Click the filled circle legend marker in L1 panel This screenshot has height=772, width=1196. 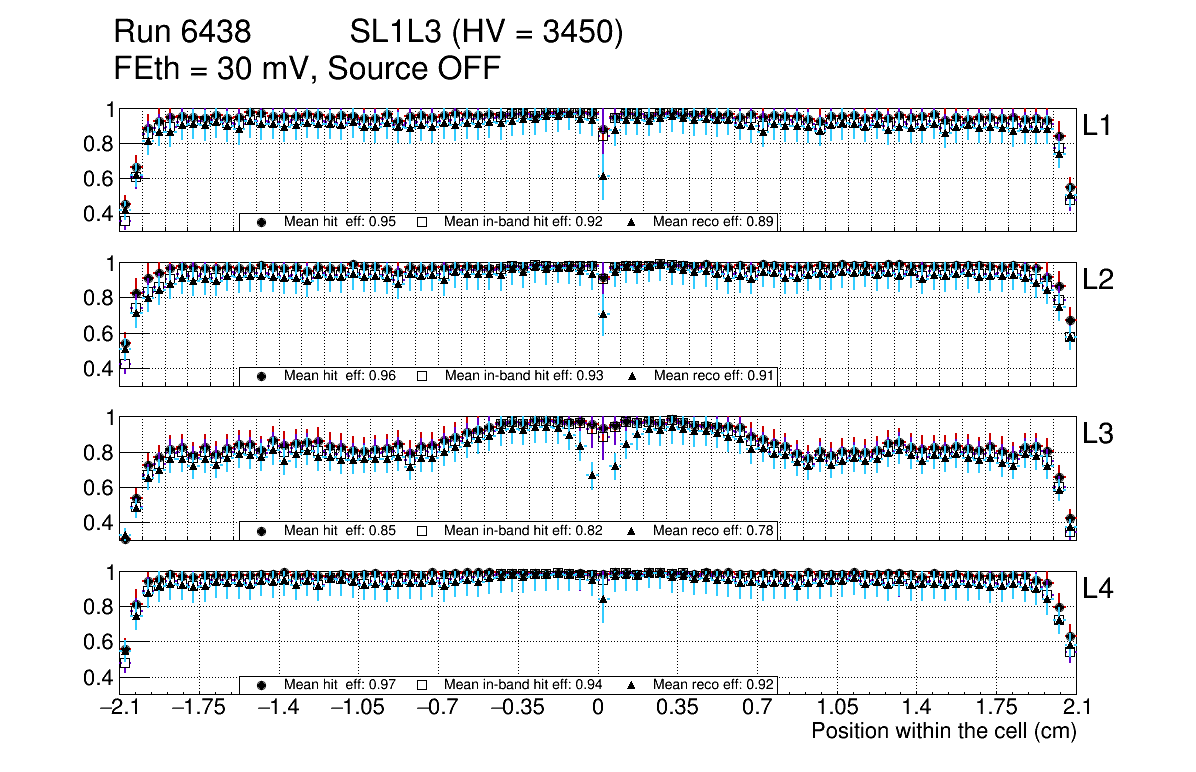(x=262, y=222)
